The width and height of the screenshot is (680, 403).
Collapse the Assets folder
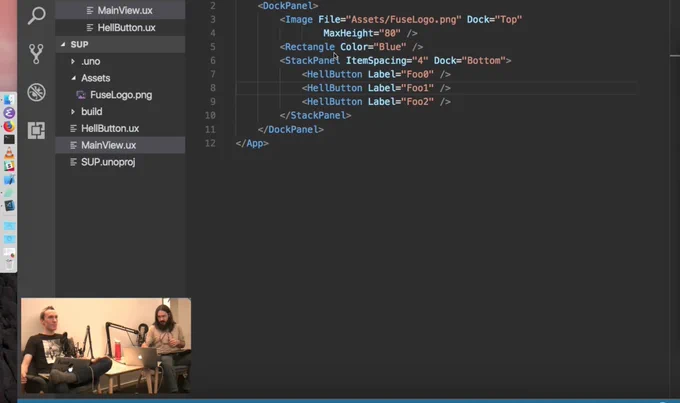73,78
